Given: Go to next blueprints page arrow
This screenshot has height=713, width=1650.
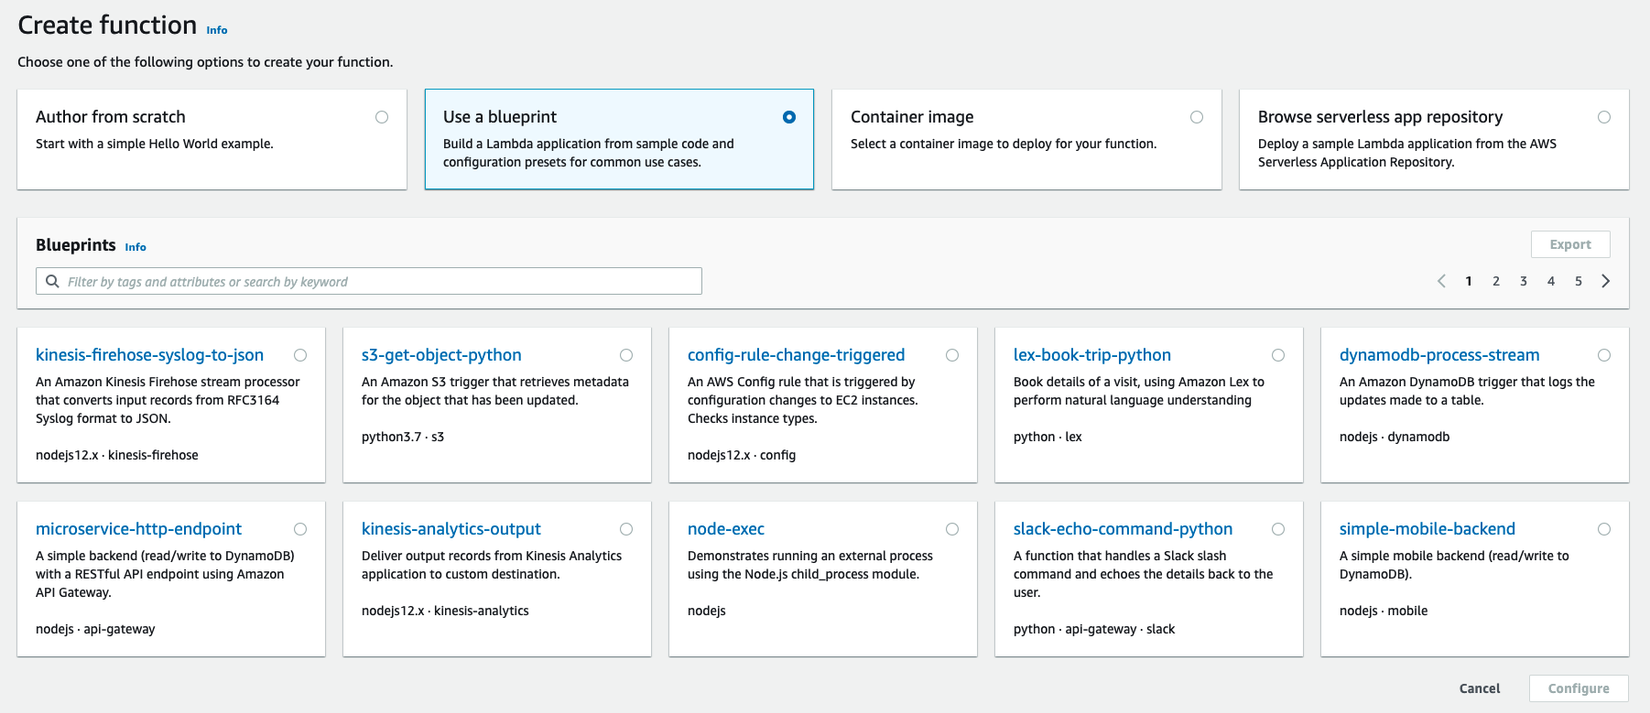Looking at the screenshot, I should click(1606, 281).
